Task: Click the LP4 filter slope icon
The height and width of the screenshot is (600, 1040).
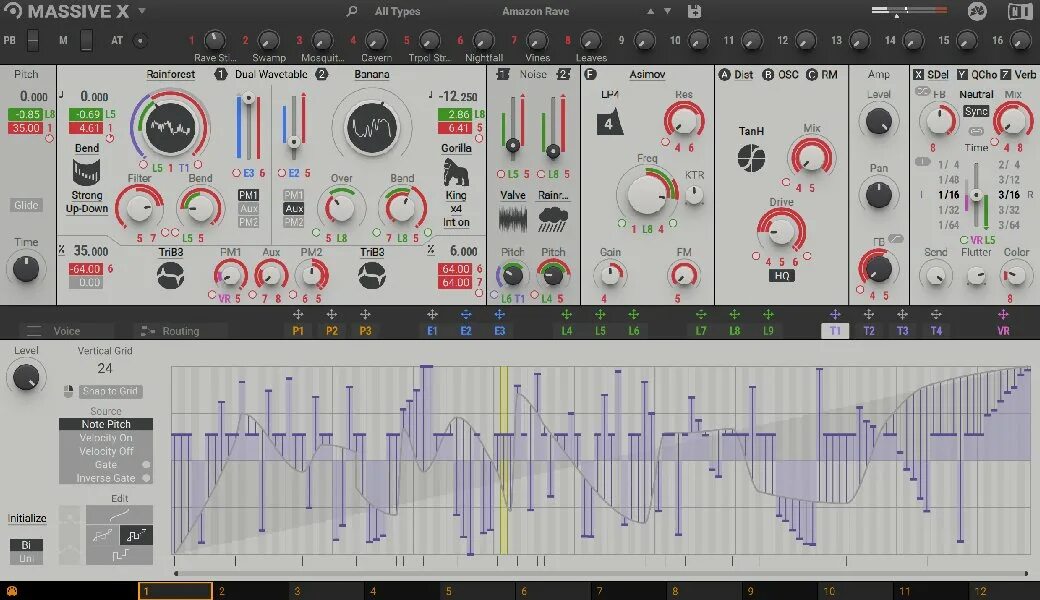Action: pos(609,122)
